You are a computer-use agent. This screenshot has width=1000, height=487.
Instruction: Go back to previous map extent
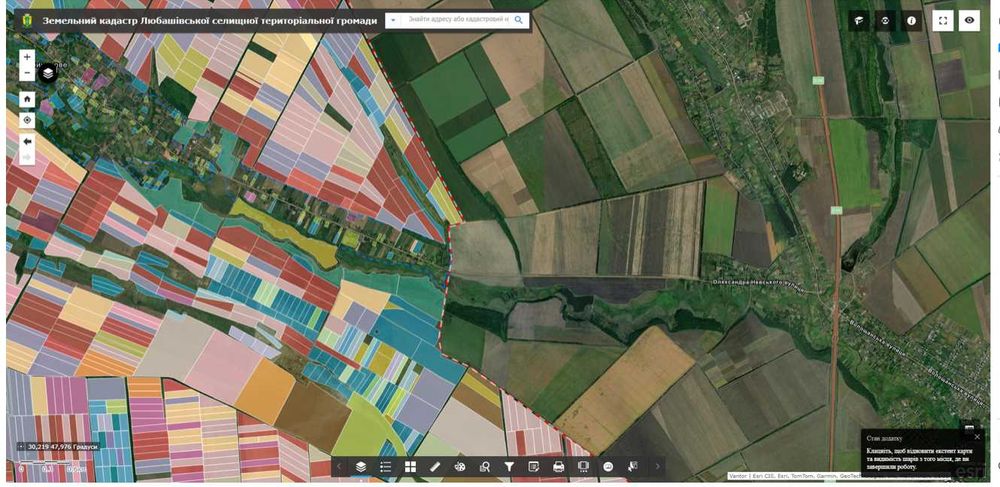tap(27, 141)
